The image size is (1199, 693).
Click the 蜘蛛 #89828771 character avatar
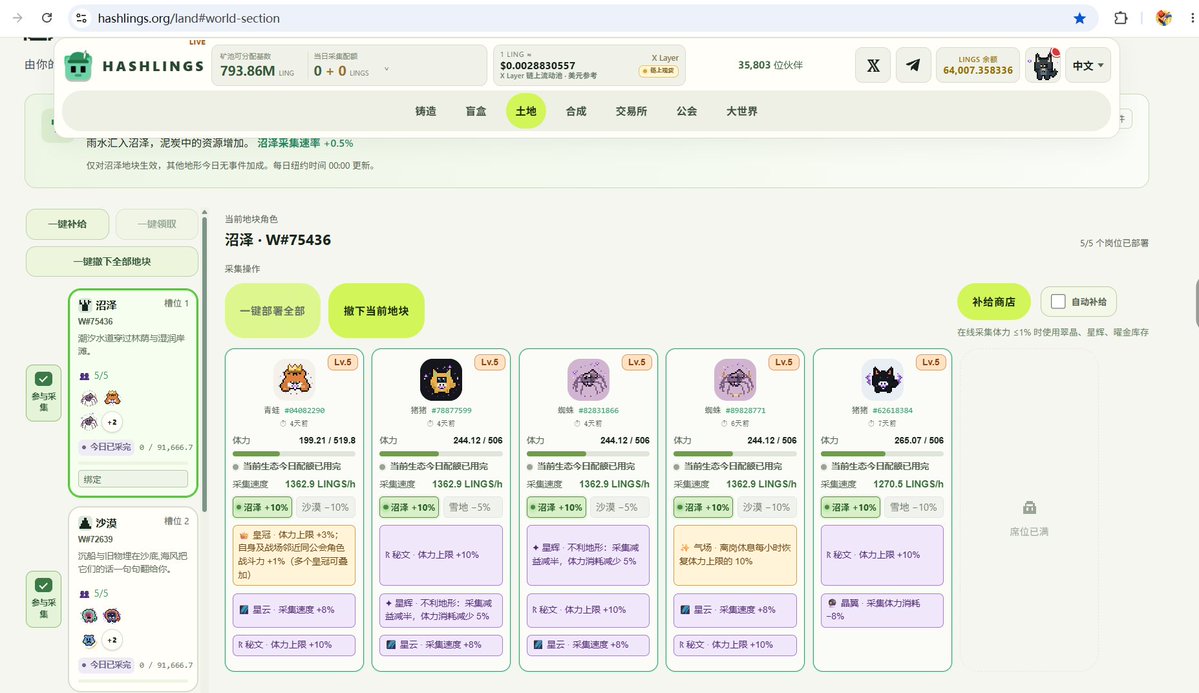[x=735, y=379]
